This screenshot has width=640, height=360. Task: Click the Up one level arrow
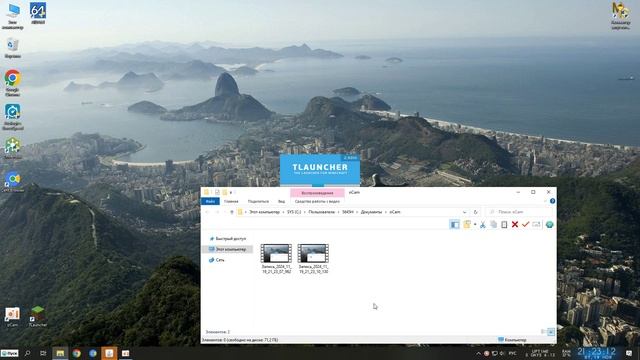tap(231, 212)
